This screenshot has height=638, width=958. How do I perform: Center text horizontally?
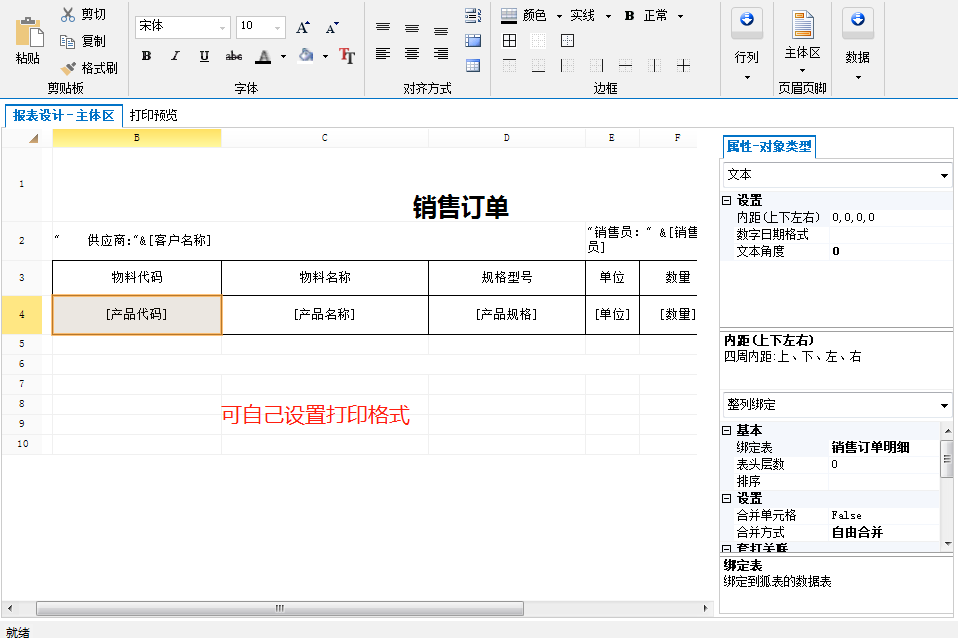tap(412, 54)
